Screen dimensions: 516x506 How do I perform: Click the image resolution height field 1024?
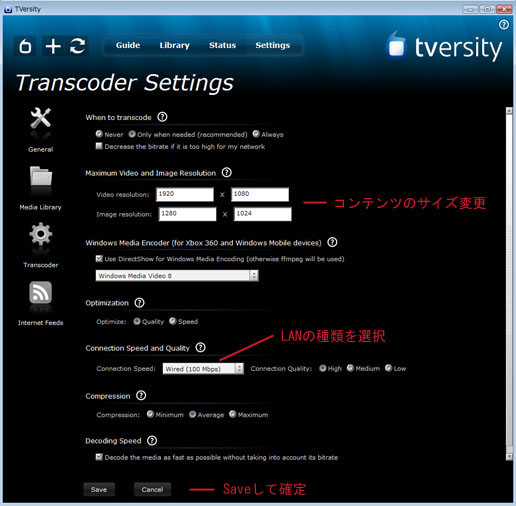pos(263,214)
